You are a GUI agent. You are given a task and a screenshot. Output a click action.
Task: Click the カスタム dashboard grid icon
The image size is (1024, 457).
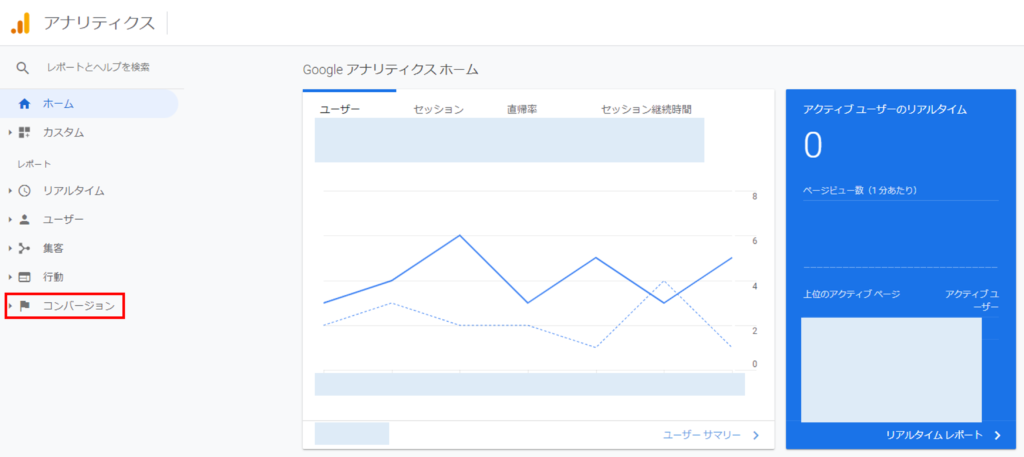coord(24,133)
